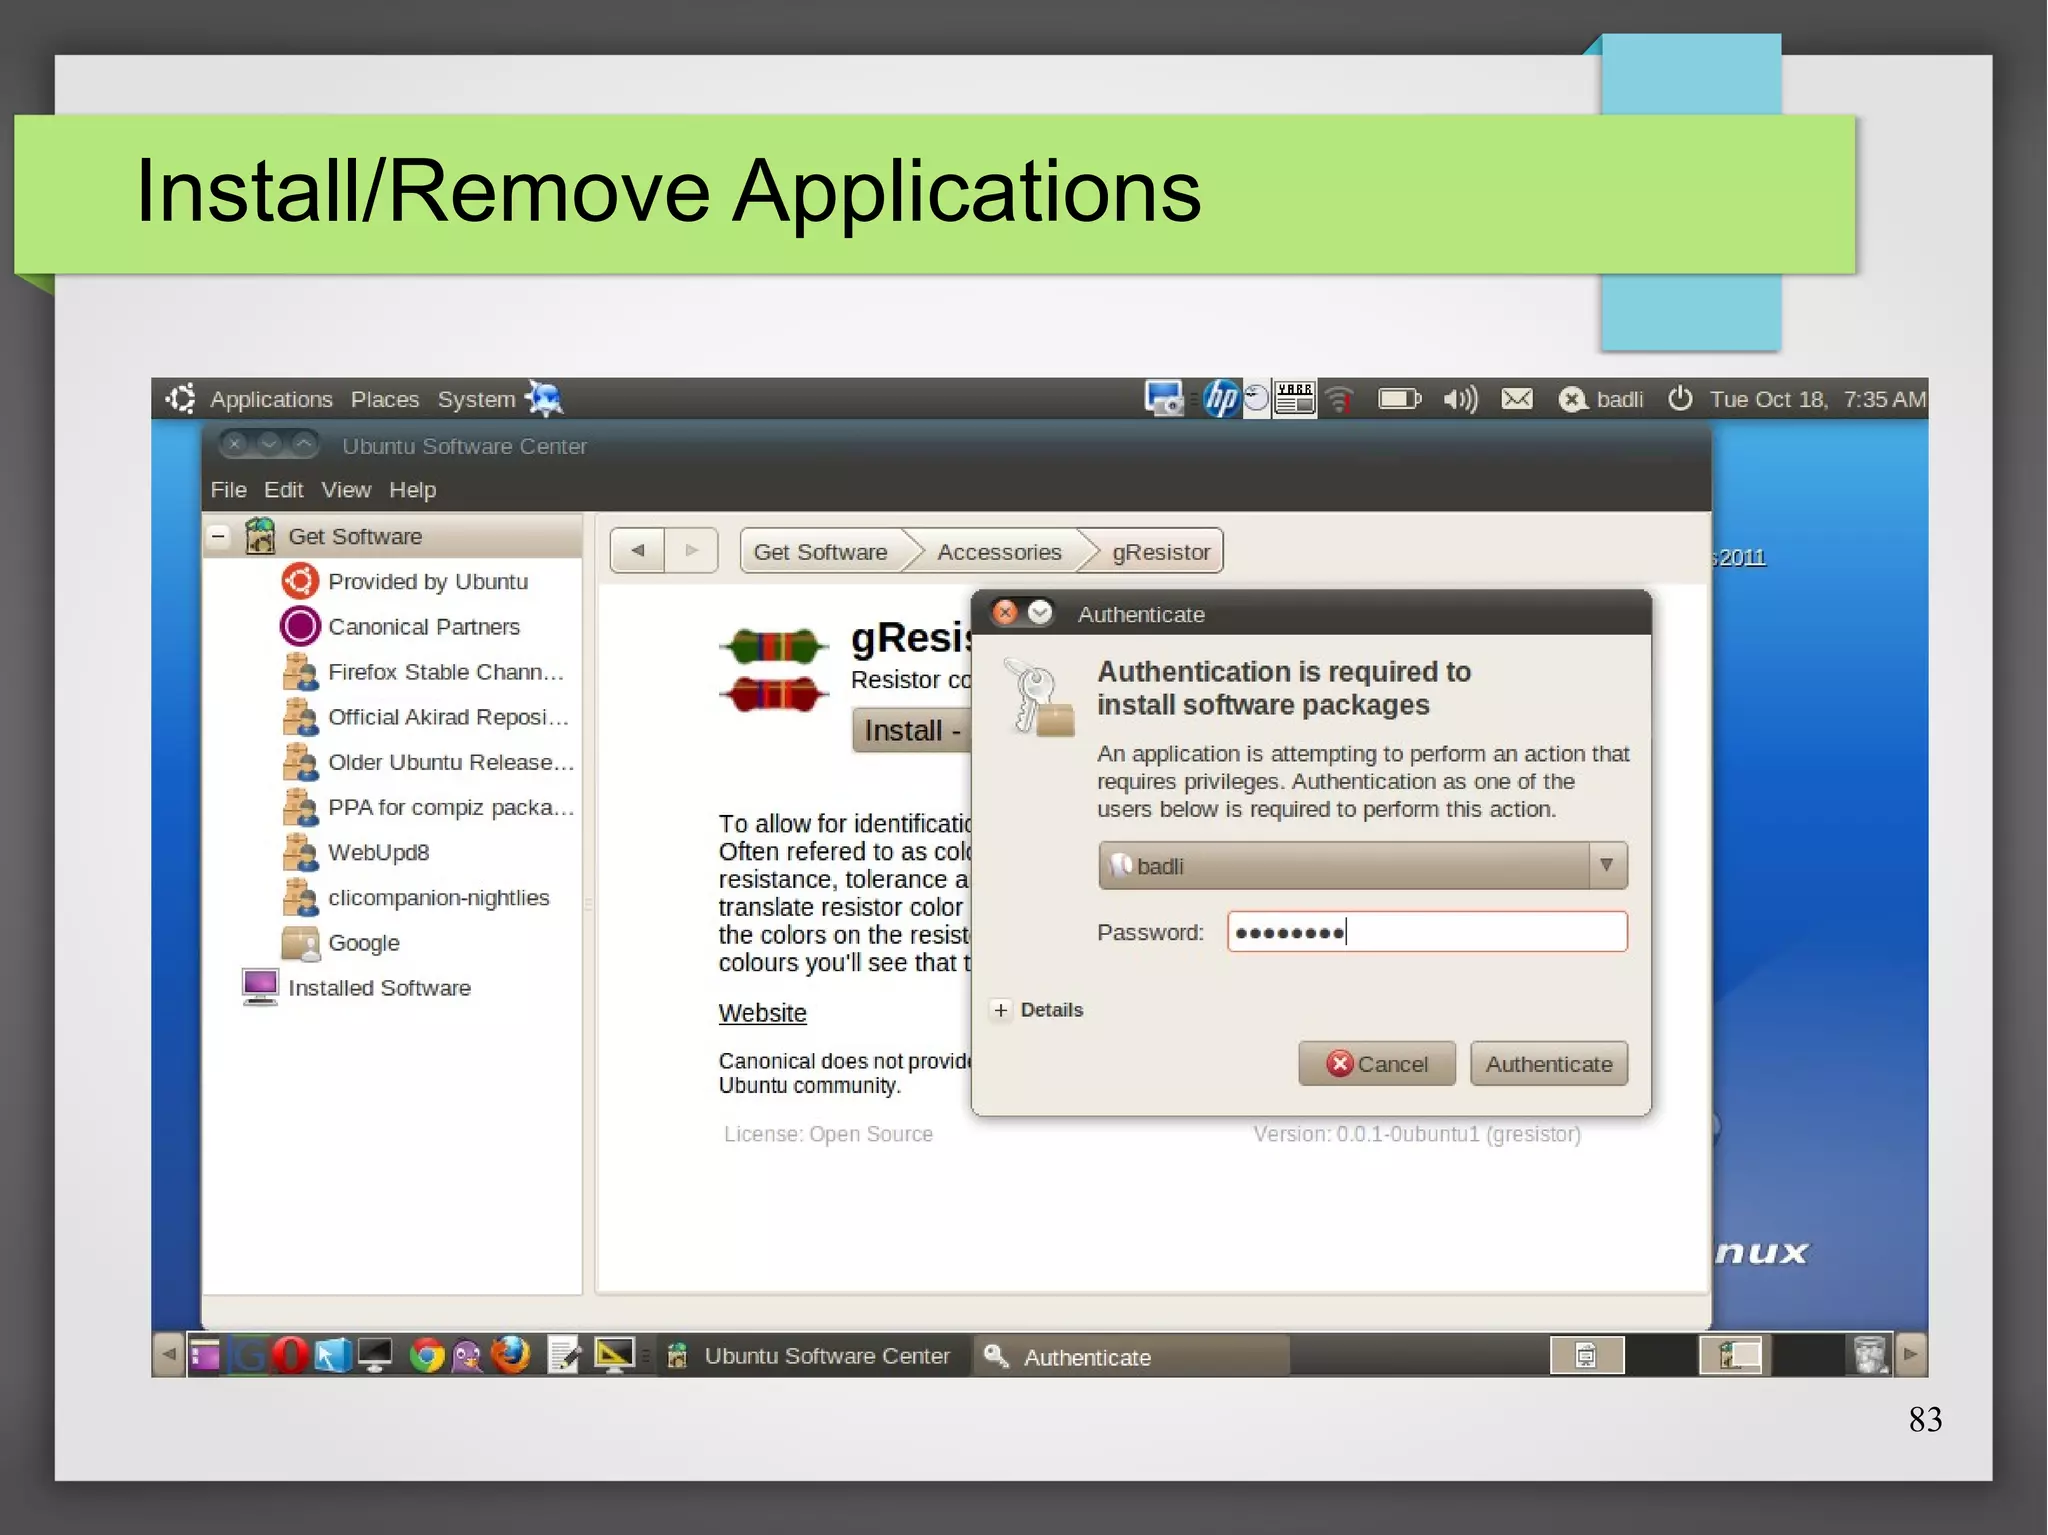Launch Opera from the bottom panel
The width and height of the screenshot is (2048, 1535).
coord(291,1356)
